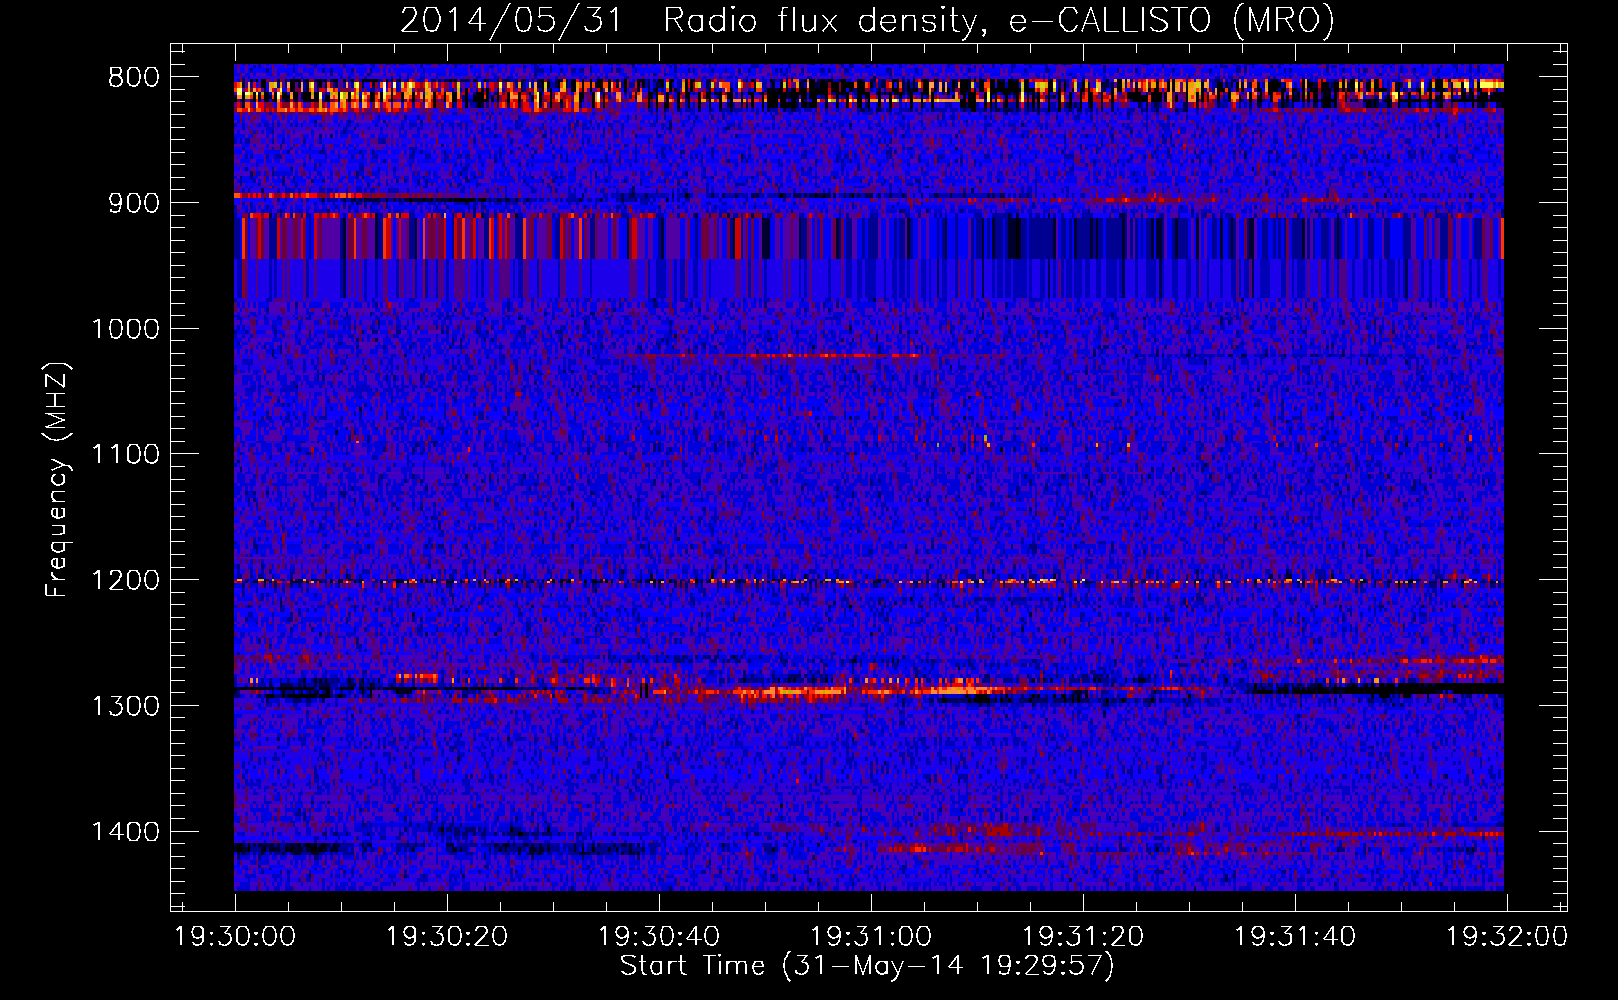Click the 19:31:40 time tick label

1295,937
